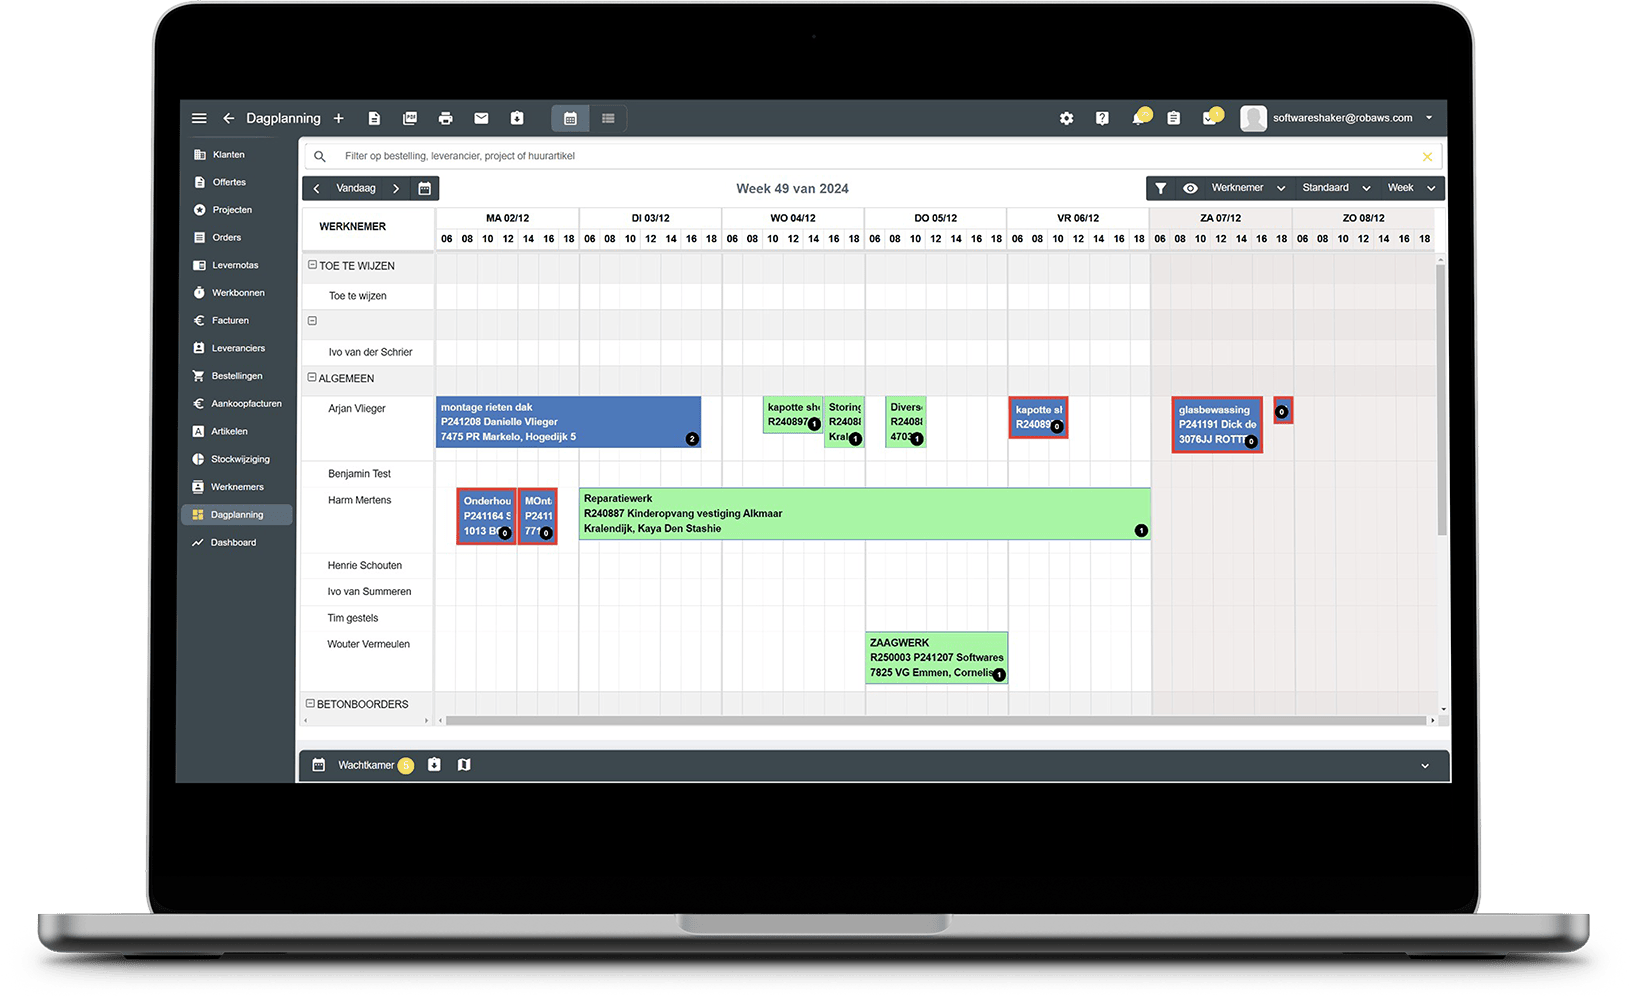1633x996 pixels.
Task: Open Projecten in the sidebar
Action: point(232,210)
